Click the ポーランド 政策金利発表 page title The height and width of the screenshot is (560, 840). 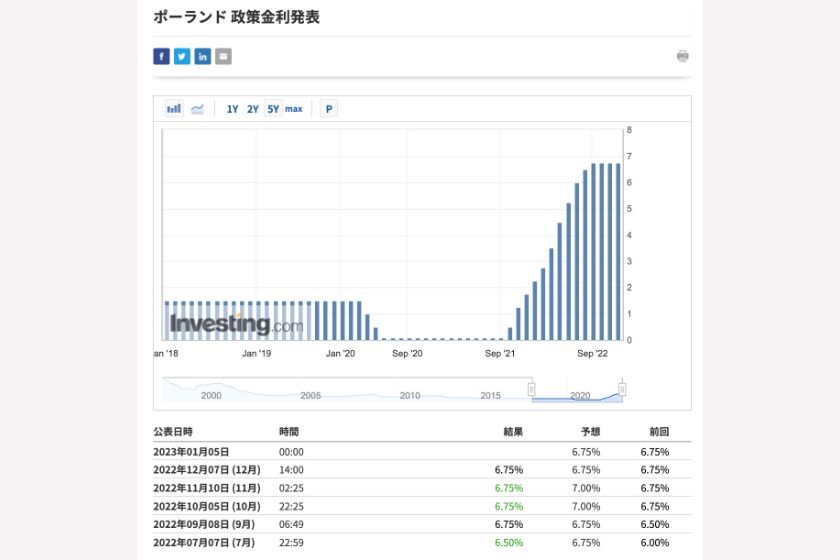(236, 17)
